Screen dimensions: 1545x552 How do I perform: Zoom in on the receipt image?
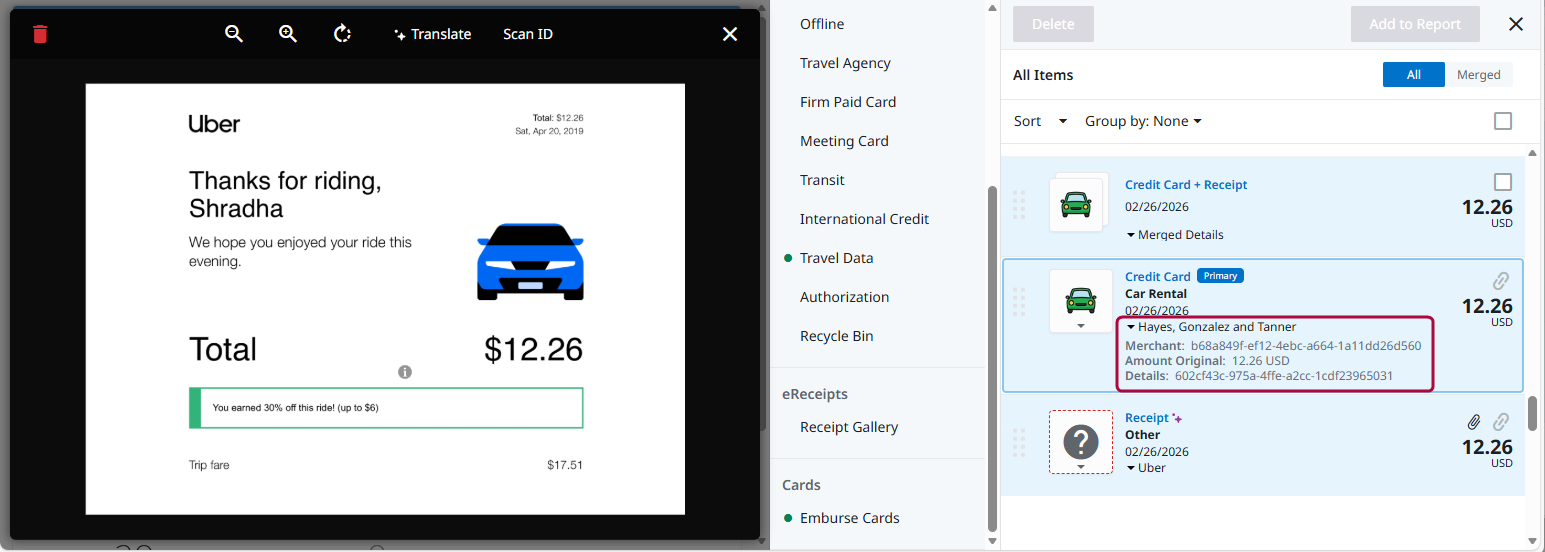click(x=288, y=34)
